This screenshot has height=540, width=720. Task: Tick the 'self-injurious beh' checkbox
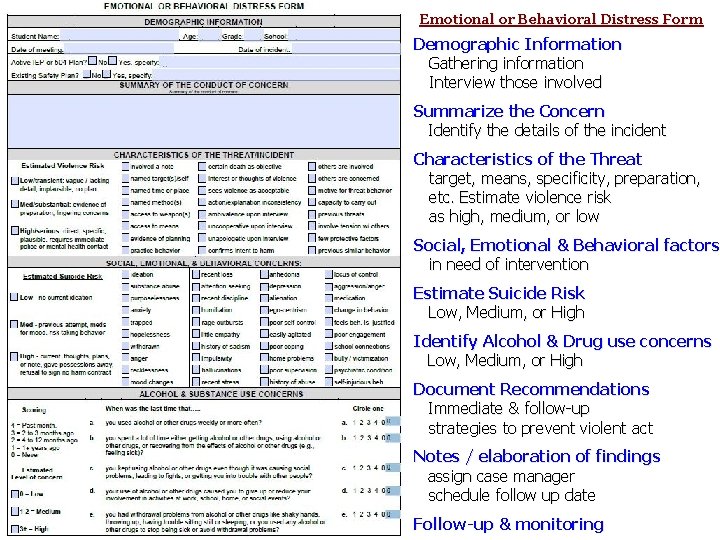pos(329,382)
